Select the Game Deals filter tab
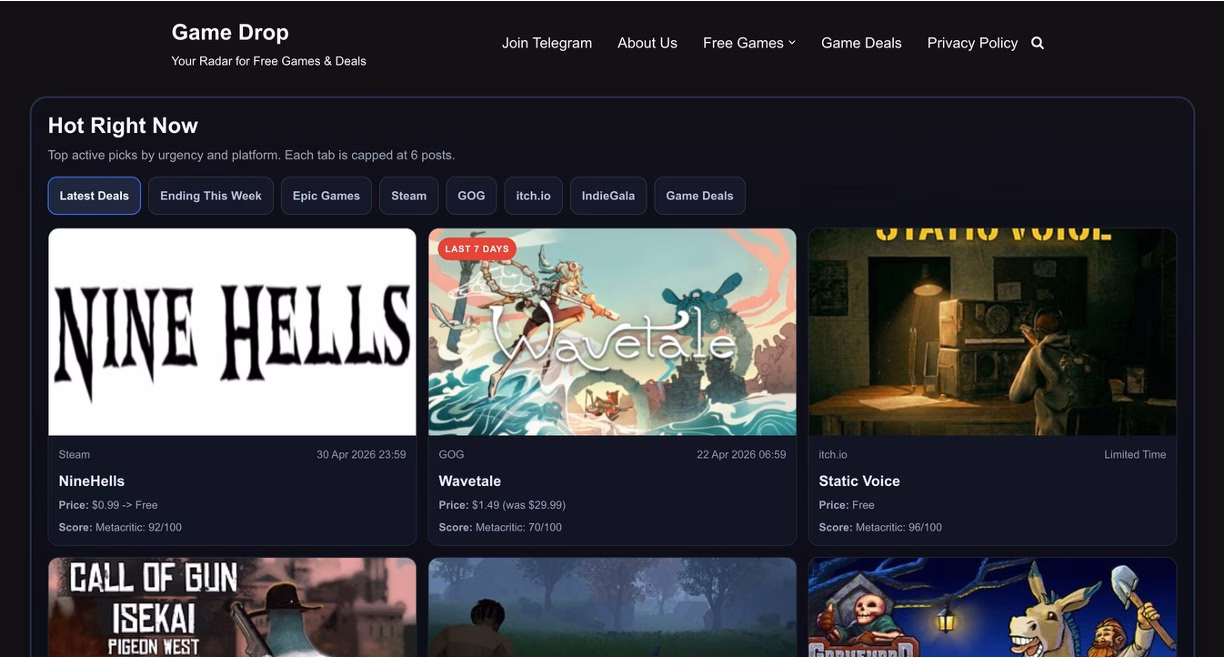This screenshot has width=1224, height=658. pyautogui.click(x=700, y=196)
